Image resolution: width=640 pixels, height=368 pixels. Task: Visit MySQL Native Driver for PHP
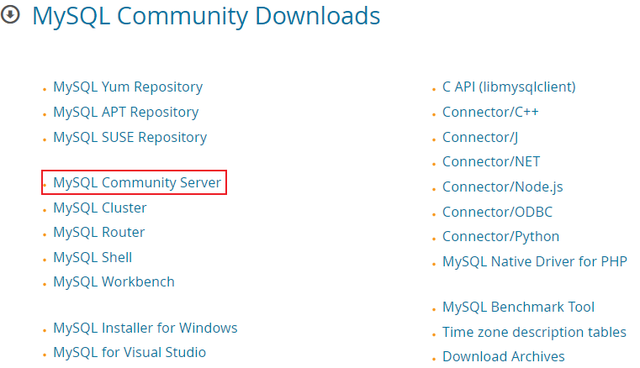tap(535, 262)
